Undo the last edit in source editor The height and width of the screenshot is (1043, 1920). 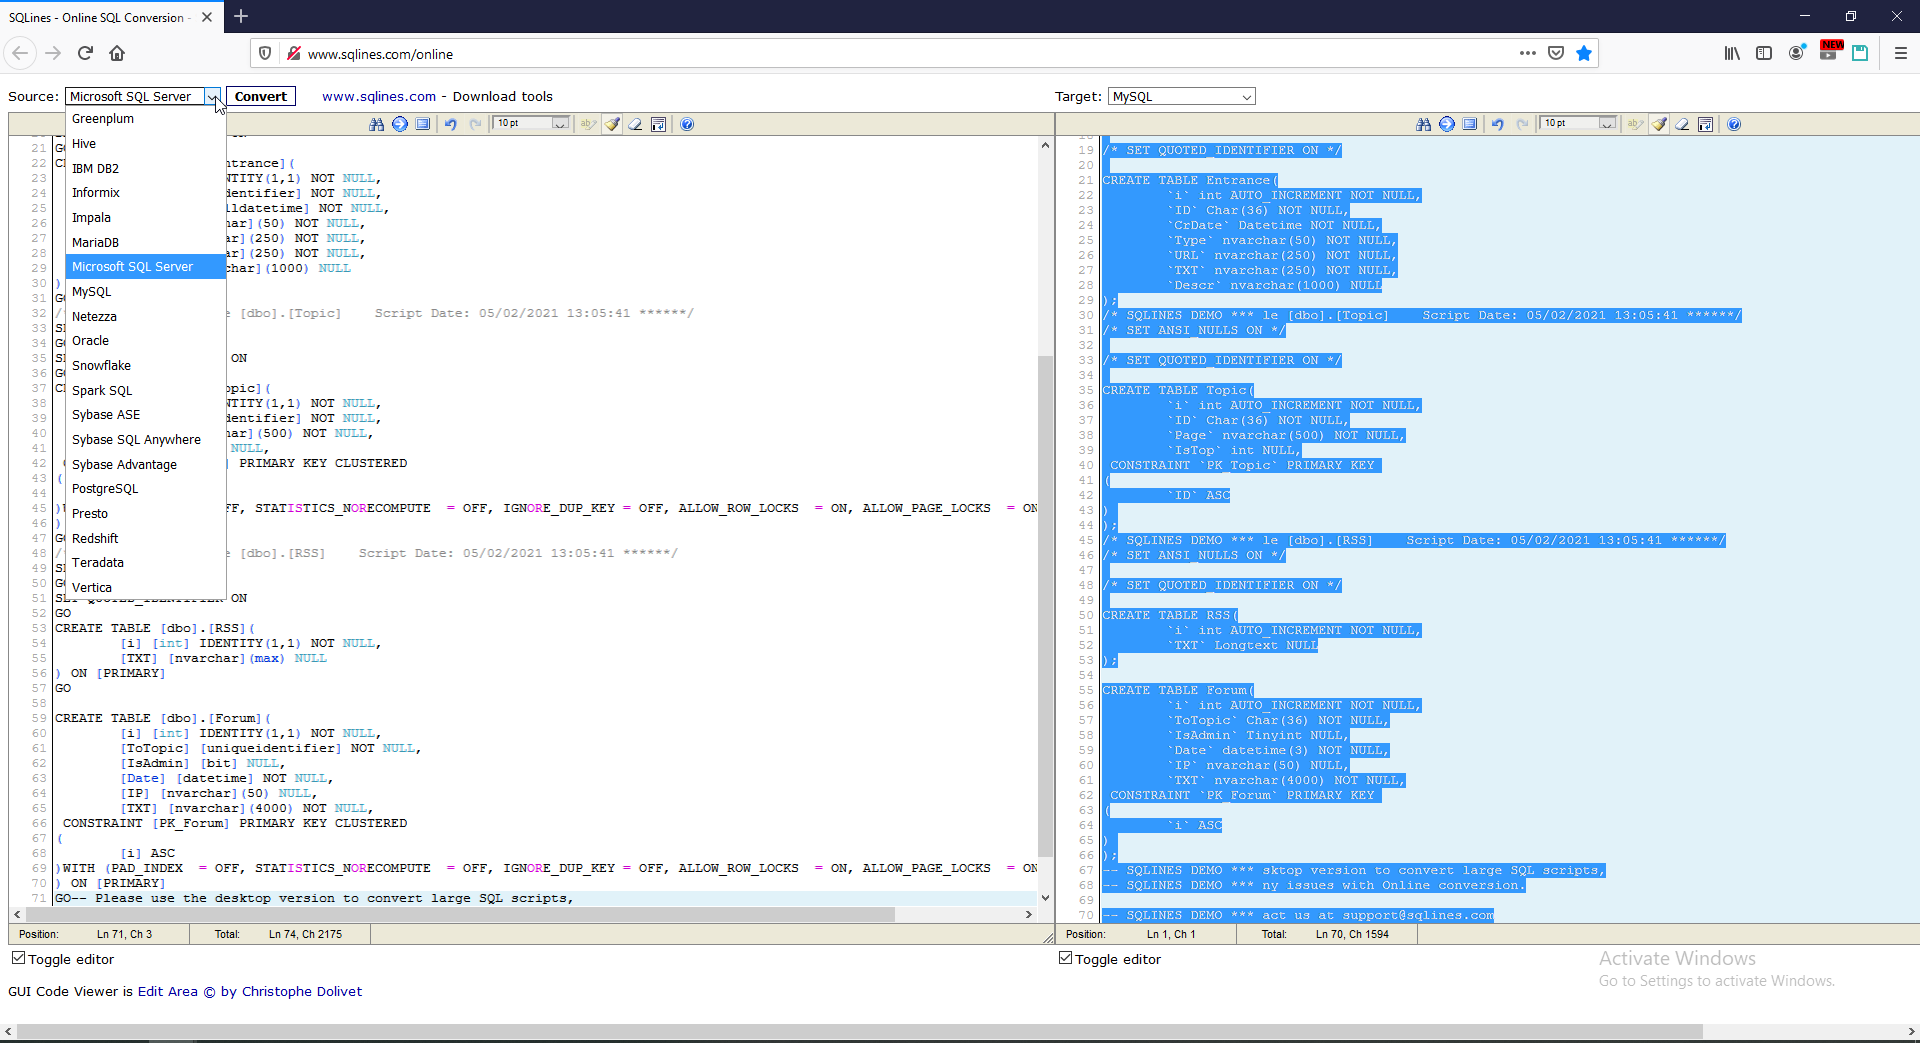click(x=451, y=124)
